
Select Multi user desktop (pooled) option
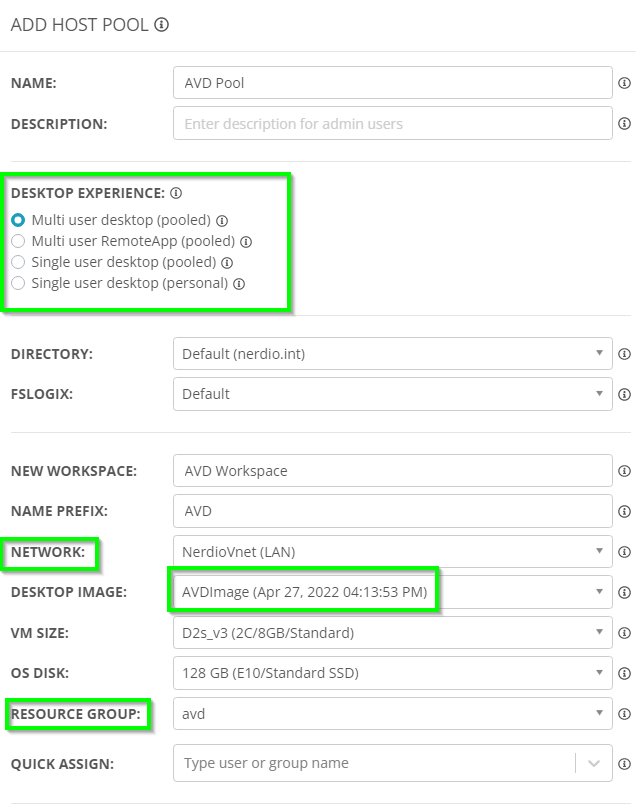pos(18,220)
